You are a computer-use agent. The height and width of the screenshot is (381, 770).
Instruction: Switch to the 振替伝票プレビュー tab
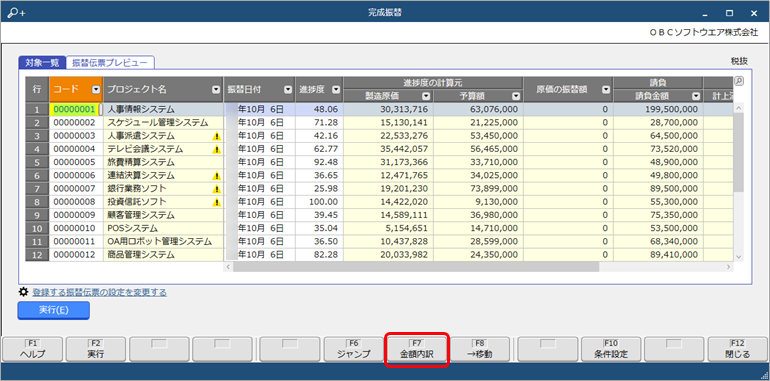click(110, 62)
